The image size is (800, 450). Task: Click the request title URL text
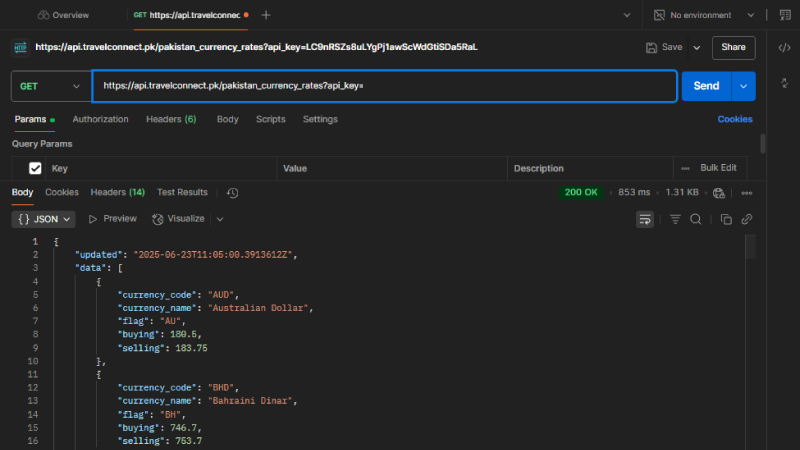(x=256, y=47)
